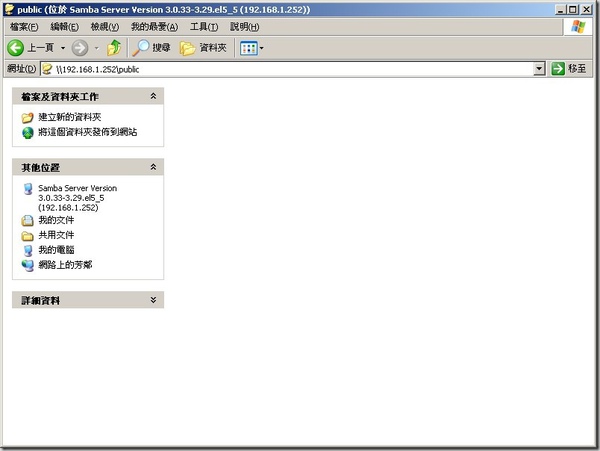This screenshot has height=451, width=600.
Task: Click the grey forward arrow button
Action: [x=80, y=48]
